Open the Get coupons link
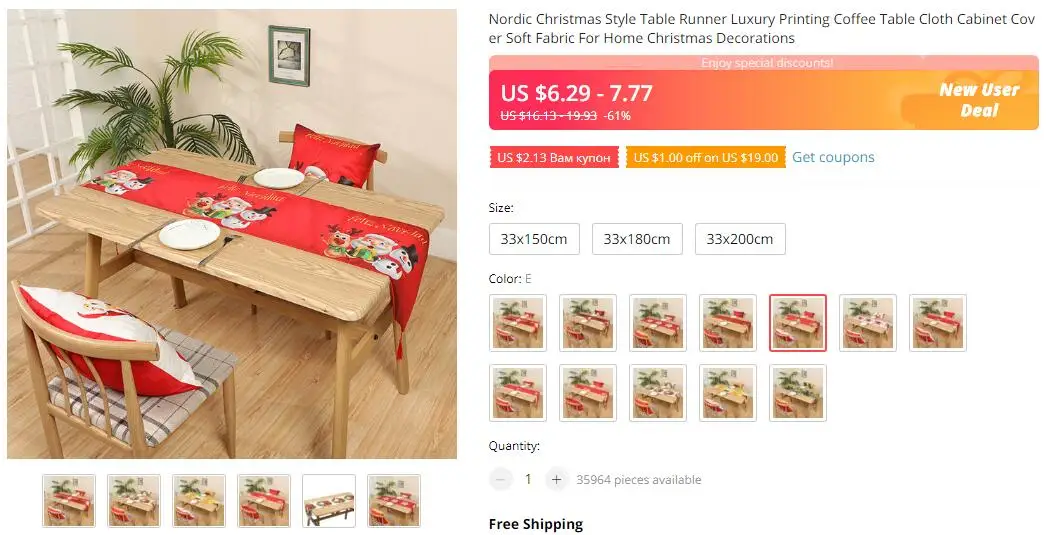Screen dimensions: 1046x535 [x=833, y=157]
